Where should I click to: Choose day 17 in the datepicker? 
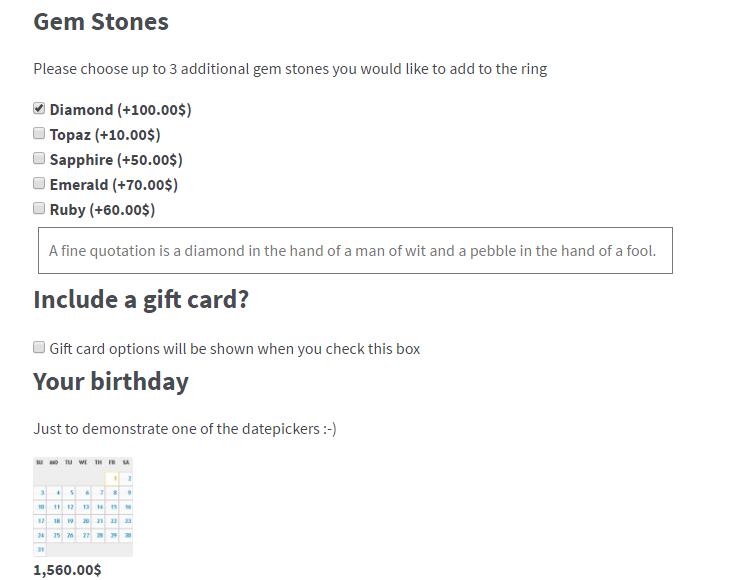[40, 521]
